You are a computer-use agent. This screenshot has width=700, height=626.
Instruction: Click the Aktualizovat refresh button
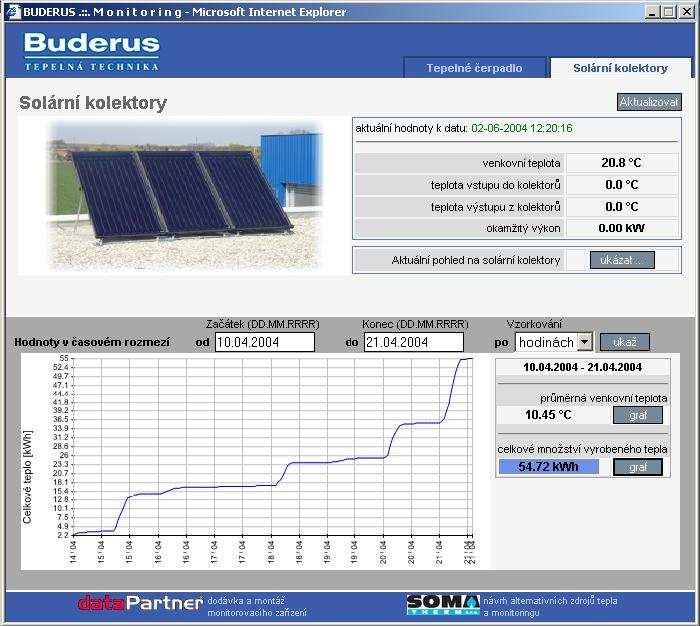649,102
